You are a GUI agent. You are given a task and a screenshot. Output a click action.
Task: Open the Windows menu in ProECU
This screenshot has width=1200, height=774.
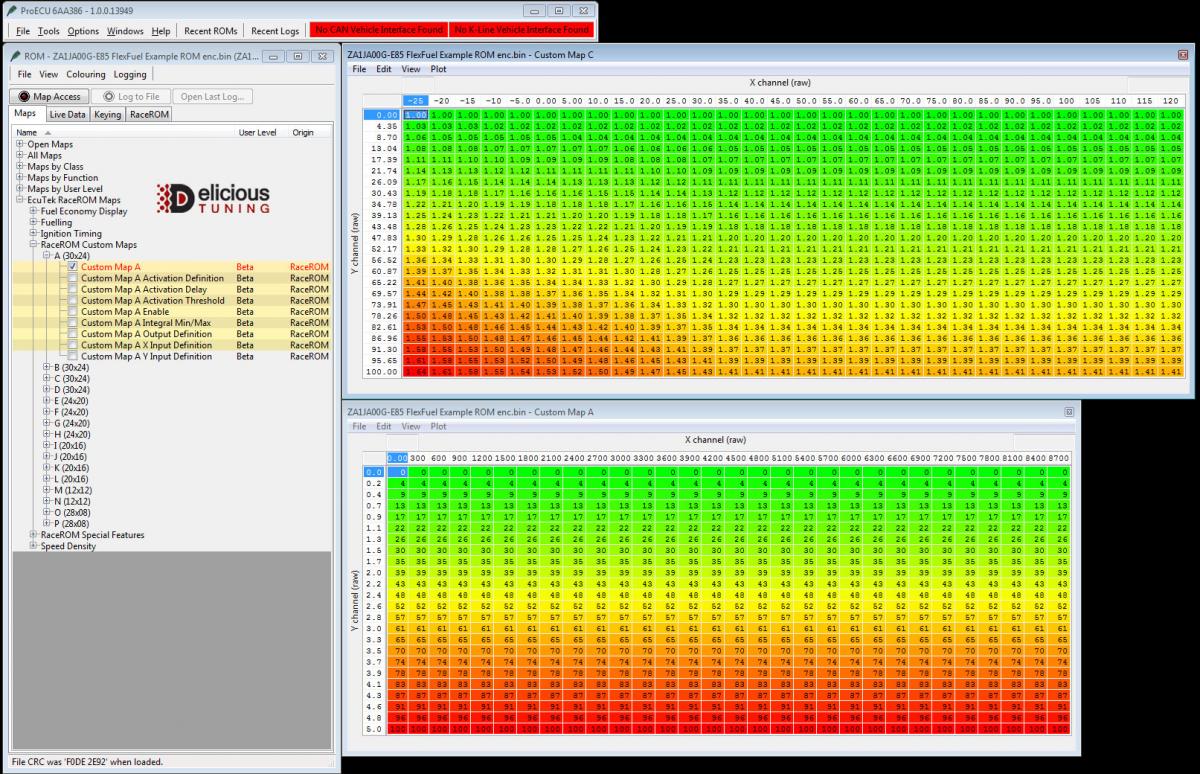(125, 31)
